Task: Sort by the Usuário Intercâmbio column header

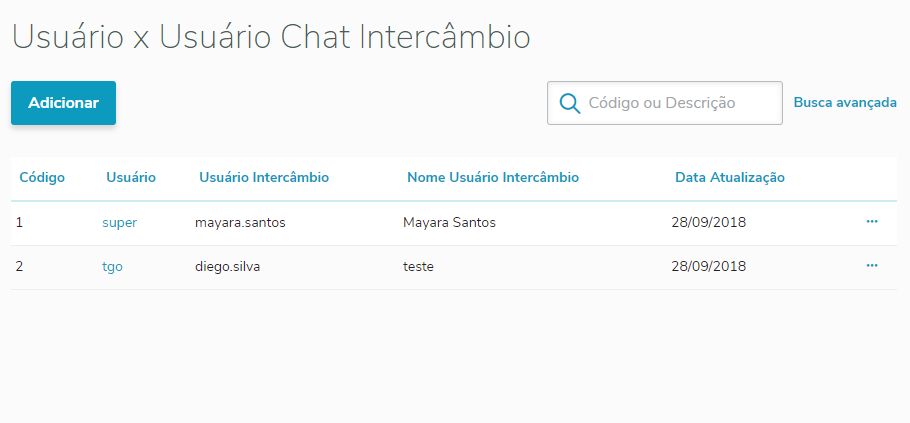Action: [264, 178]
